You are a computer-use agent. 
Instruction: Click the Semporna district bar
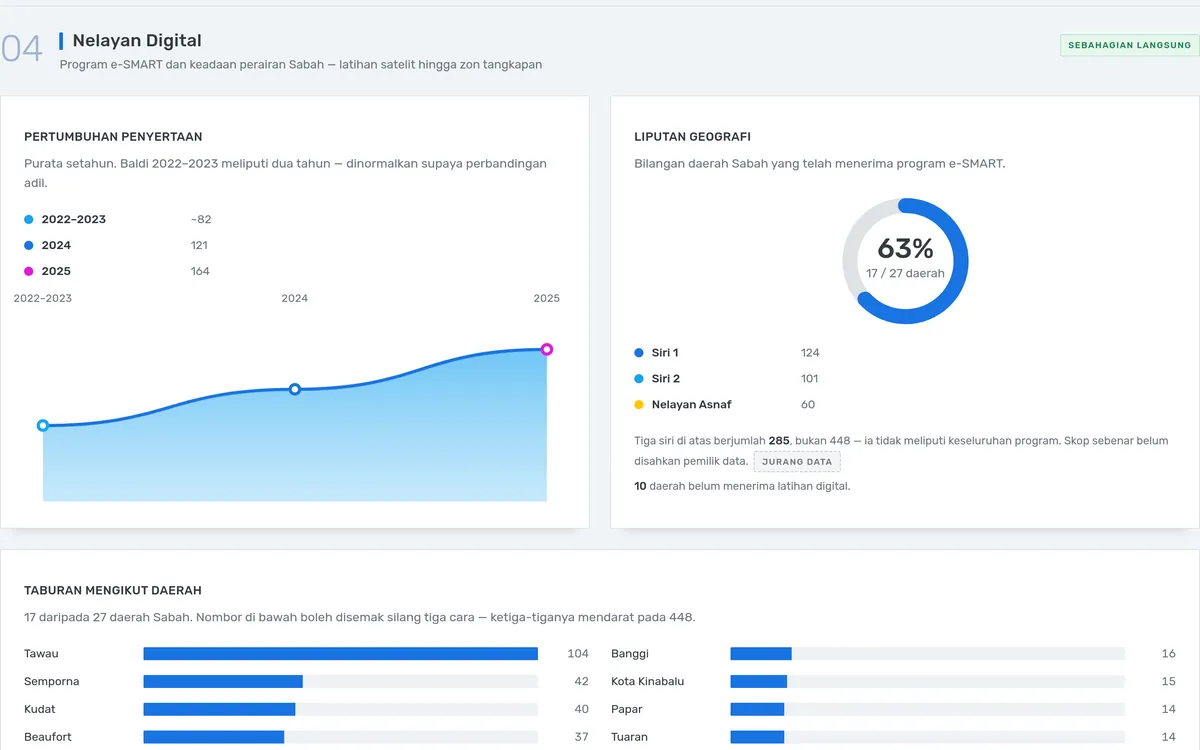[341, 682]
